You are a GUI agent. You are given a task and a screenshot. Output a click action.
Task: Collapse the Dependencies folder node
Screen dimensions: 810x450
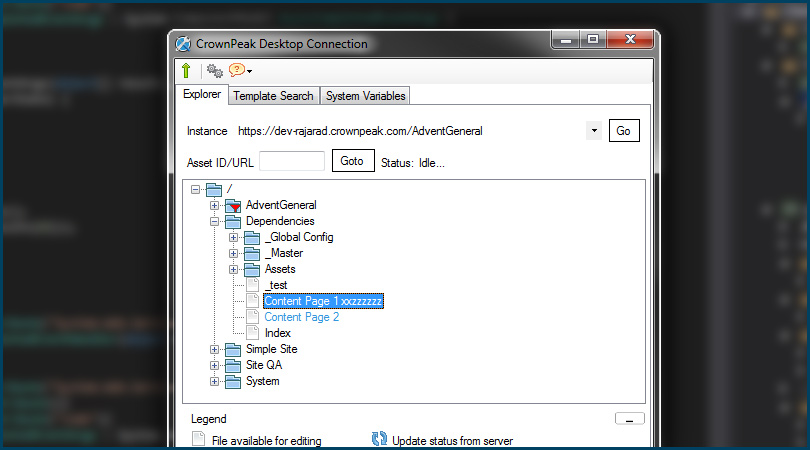(x=214, y=222)
